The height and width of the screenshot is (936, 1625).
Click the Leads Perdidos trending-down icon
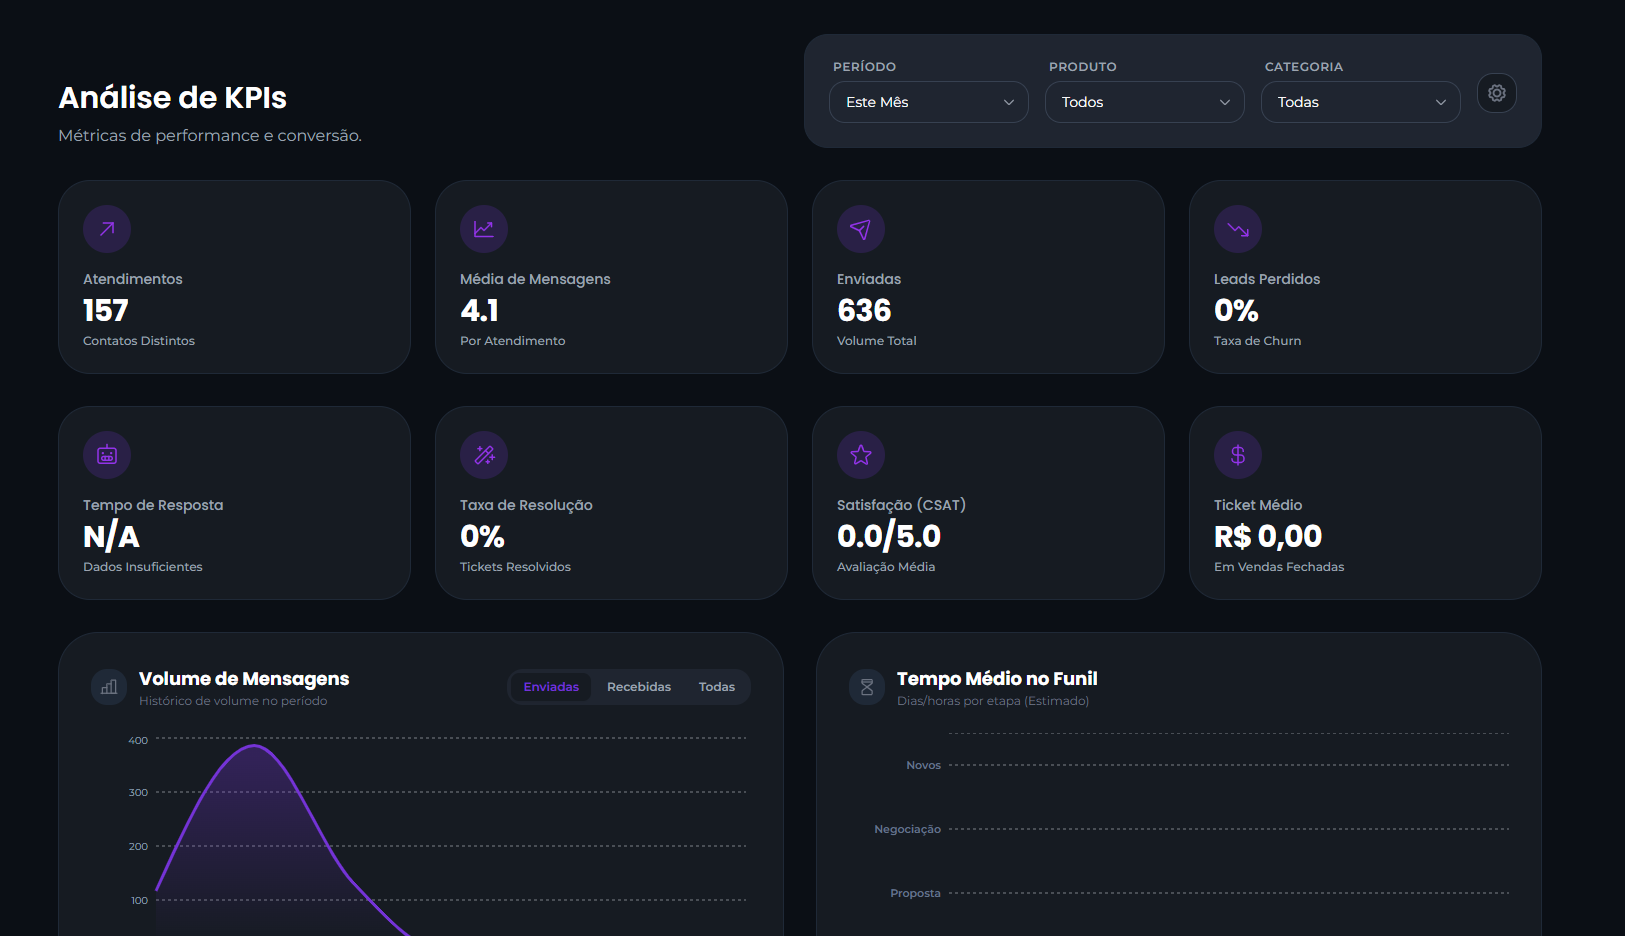point(1238,229)
